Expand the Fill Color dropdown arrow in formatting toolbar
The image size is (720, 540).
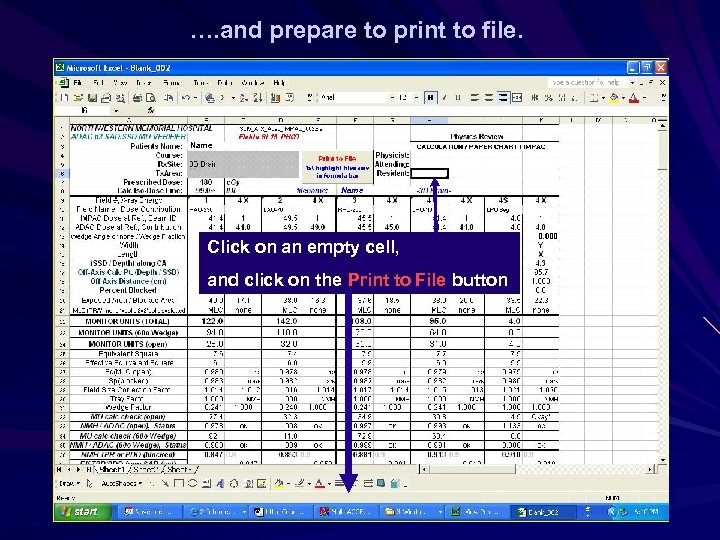623,97
